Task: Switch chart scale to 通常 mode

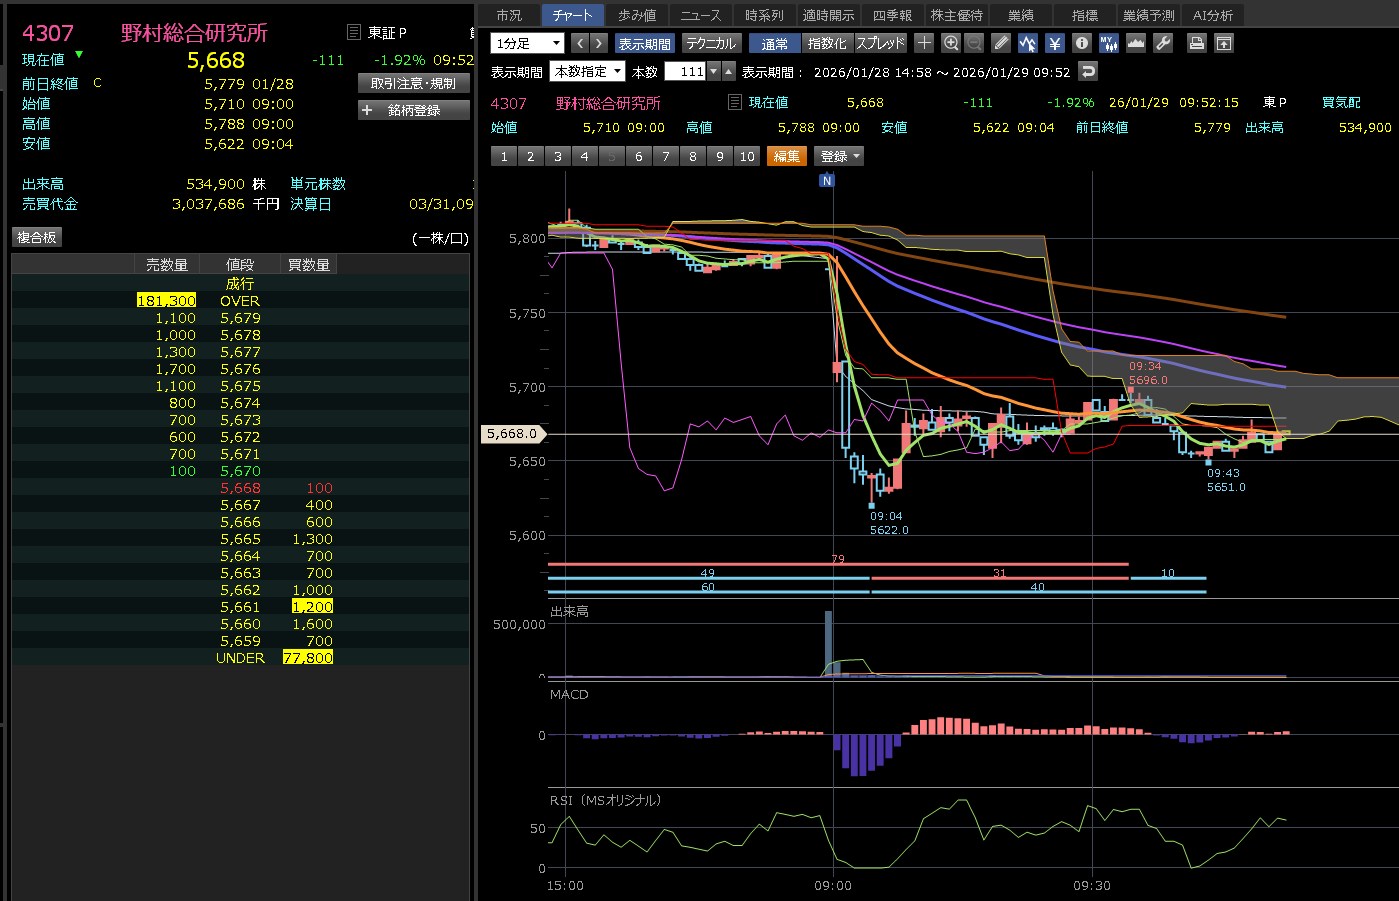Action: coord(774,43)
